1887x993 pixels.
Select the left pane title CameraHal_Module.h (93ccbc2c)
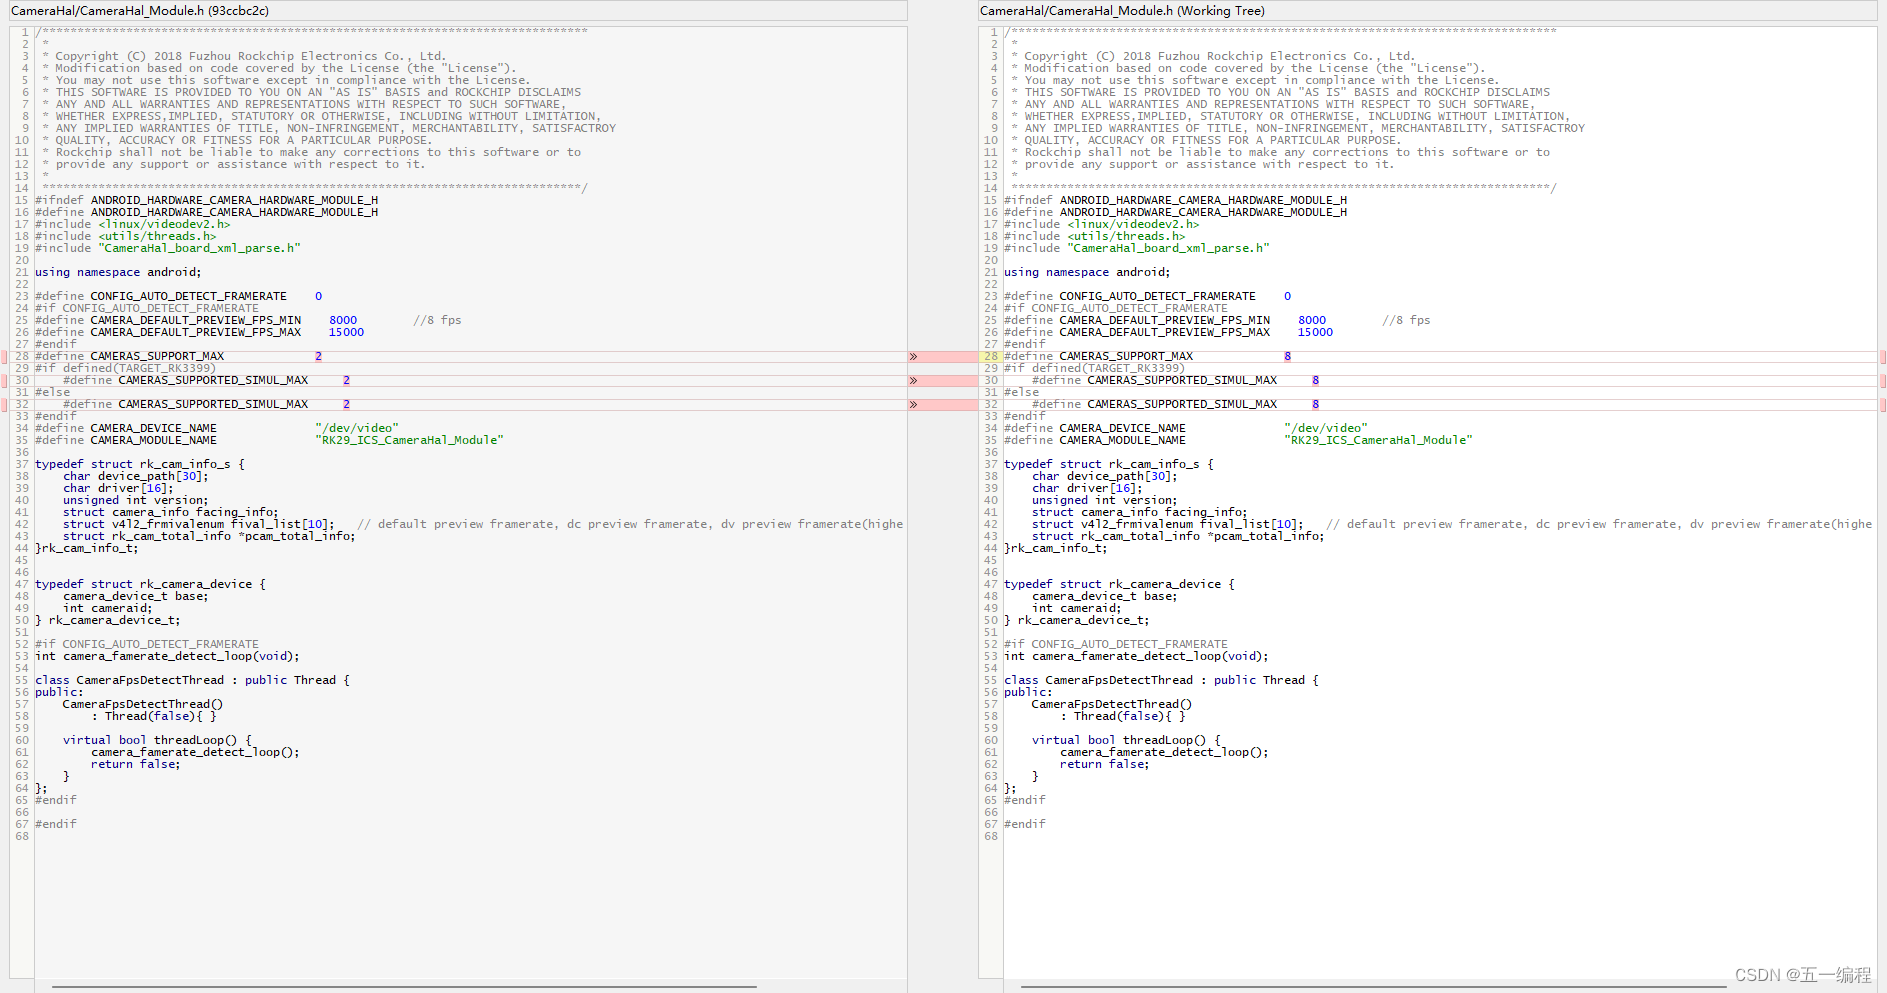pyautogui.click(x=140, y=11)
